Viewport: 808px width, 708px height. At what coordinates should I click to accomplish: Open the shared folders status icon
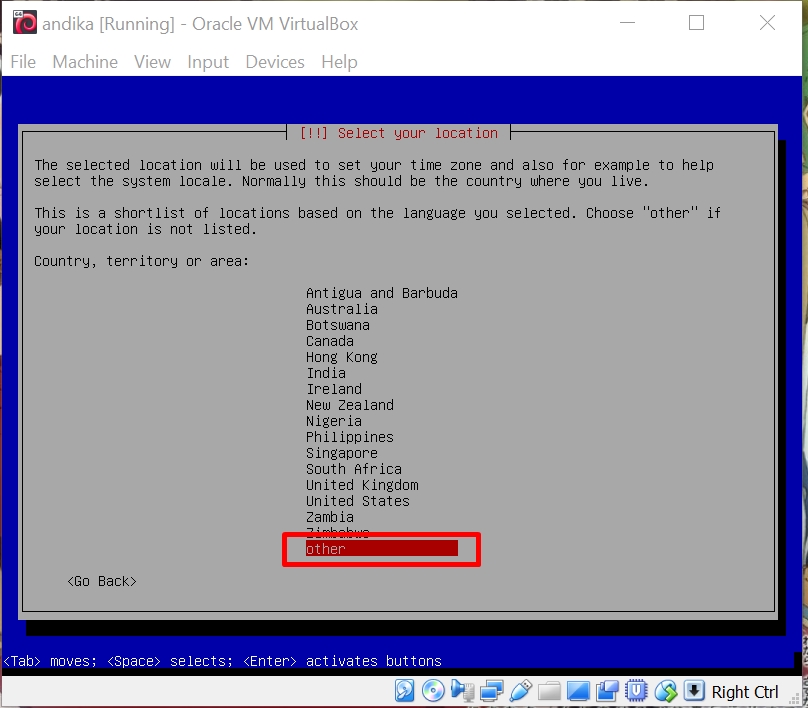(549, 691)
